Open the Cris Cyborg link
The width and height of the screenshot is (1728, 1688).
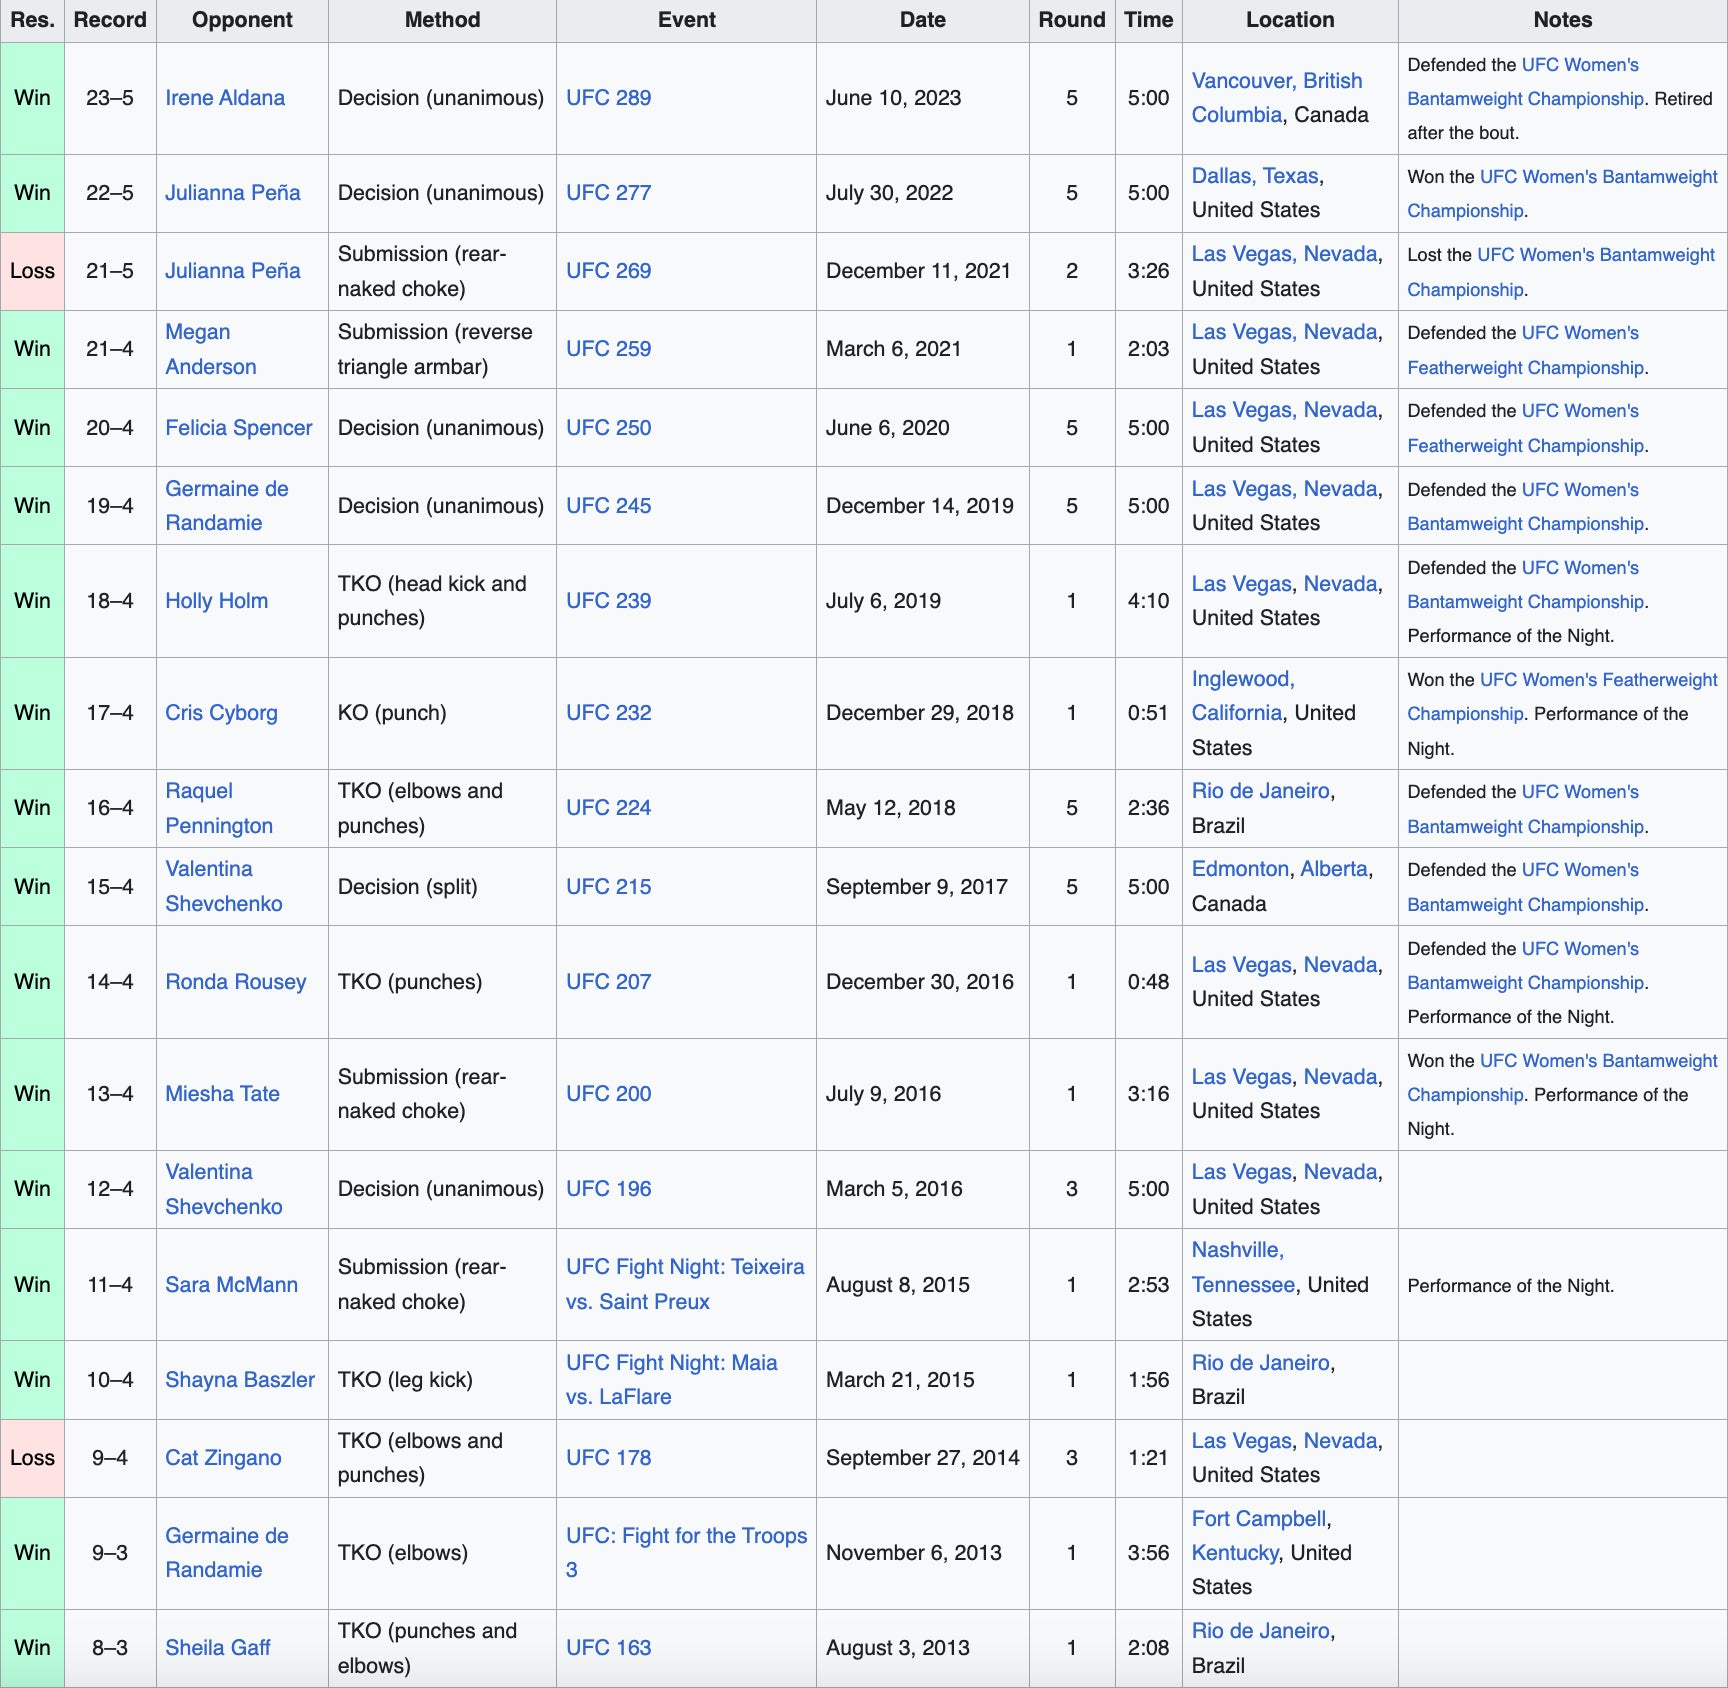coord(221,713)
